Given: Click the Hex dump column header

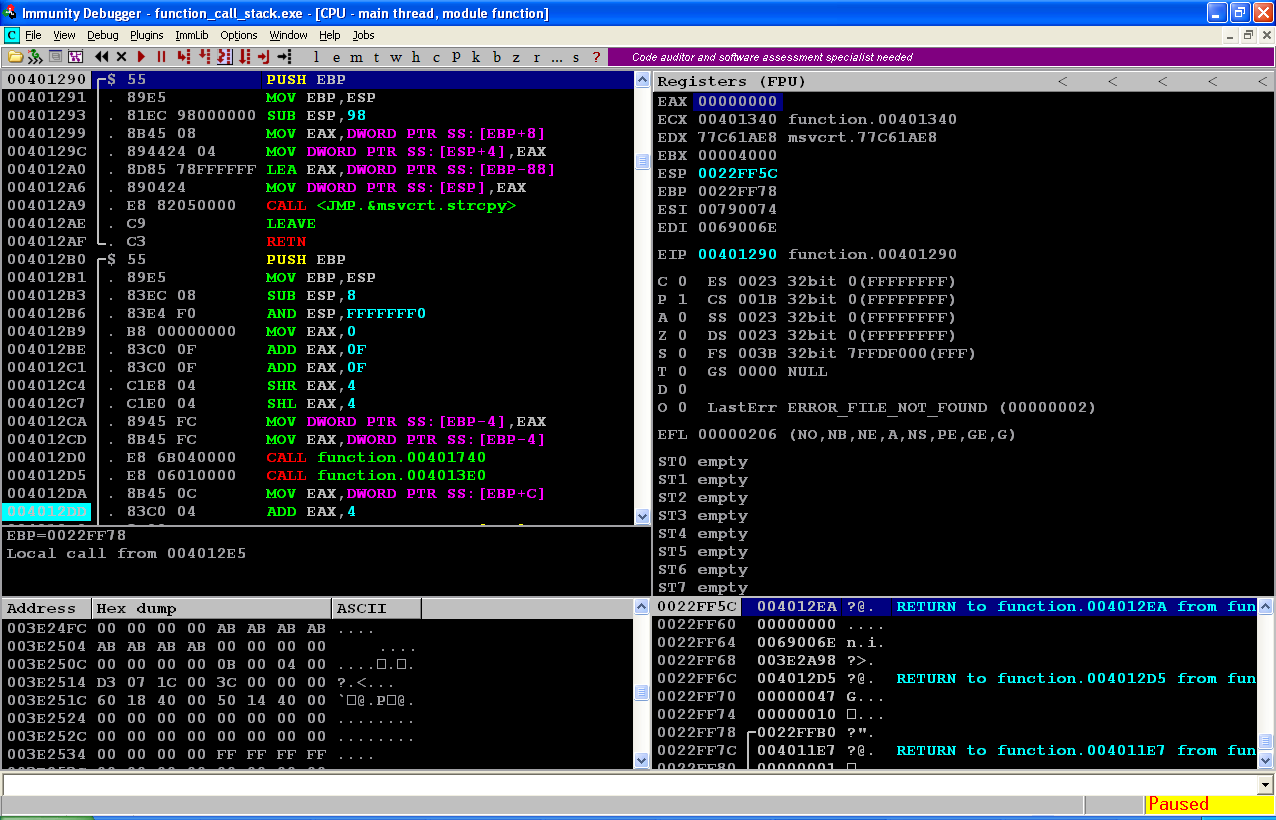Looking at the screenshot, I should click(212, 608).
